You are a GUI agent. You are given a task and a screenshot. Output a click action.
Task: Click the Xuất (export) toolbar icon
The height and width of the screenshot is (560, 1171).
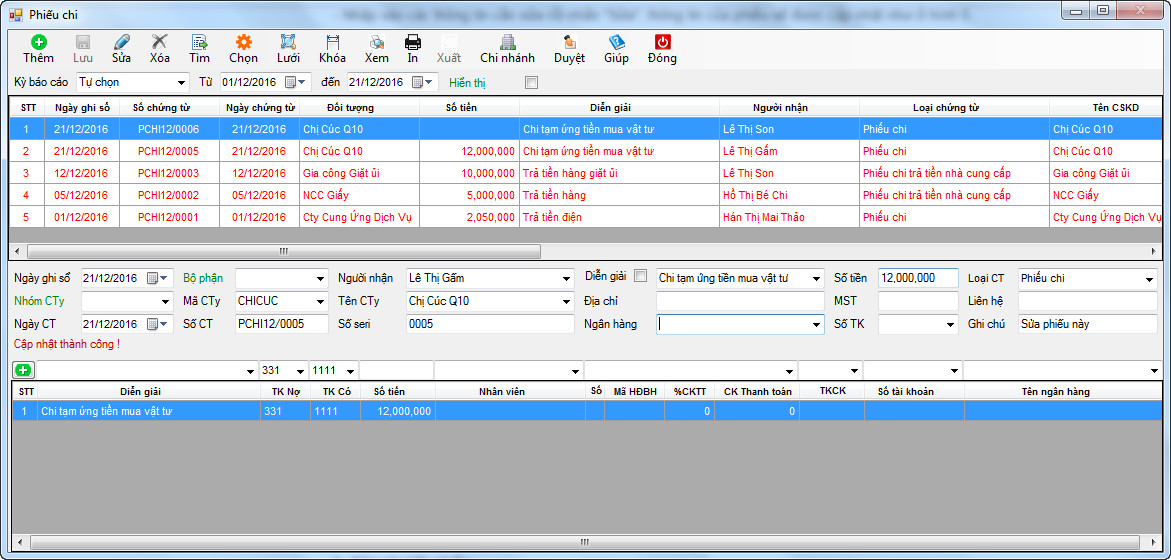(449, 43)
